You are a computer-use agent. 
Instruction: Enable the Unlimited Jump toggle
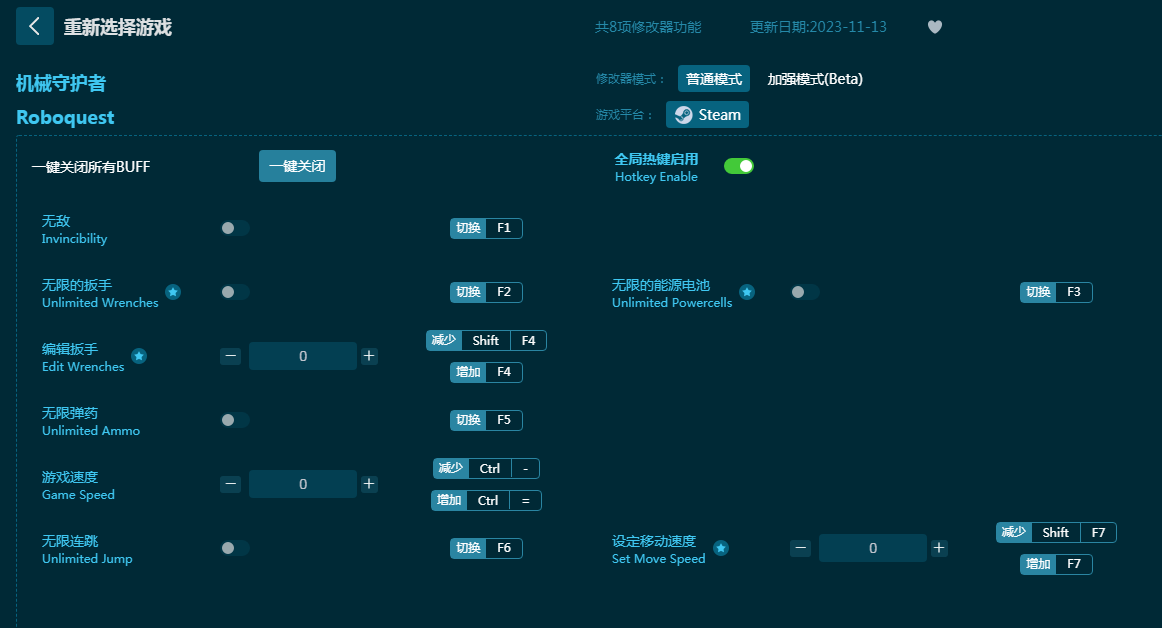pos(235,548)
